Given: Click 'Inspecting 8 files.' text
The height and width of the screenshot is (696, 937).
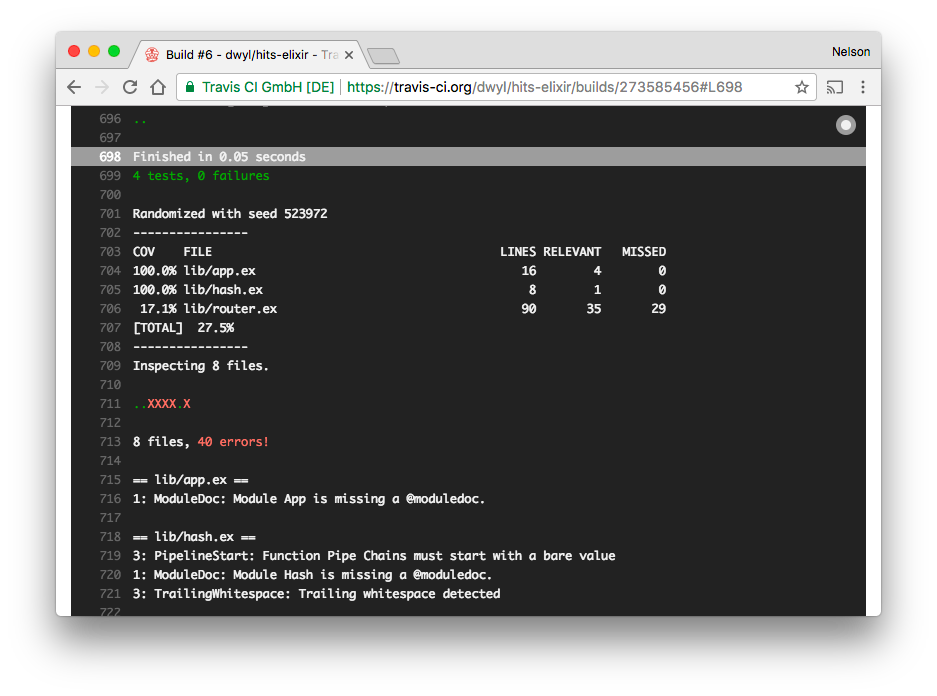Looking at the screenshot, I should [x=201, y=366].
